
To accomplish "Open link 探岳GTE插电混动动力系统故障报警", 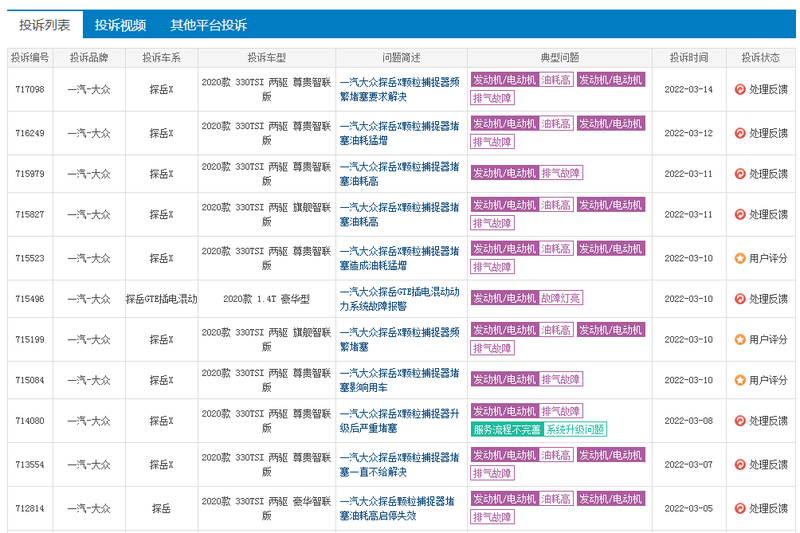I will click(x=399, y=299).
